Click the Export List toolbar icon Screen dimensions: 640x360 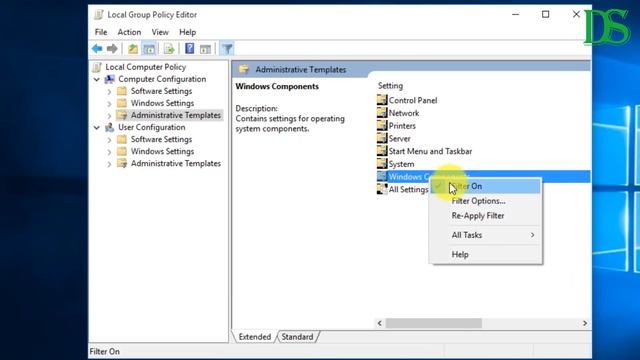pos(169,49)
